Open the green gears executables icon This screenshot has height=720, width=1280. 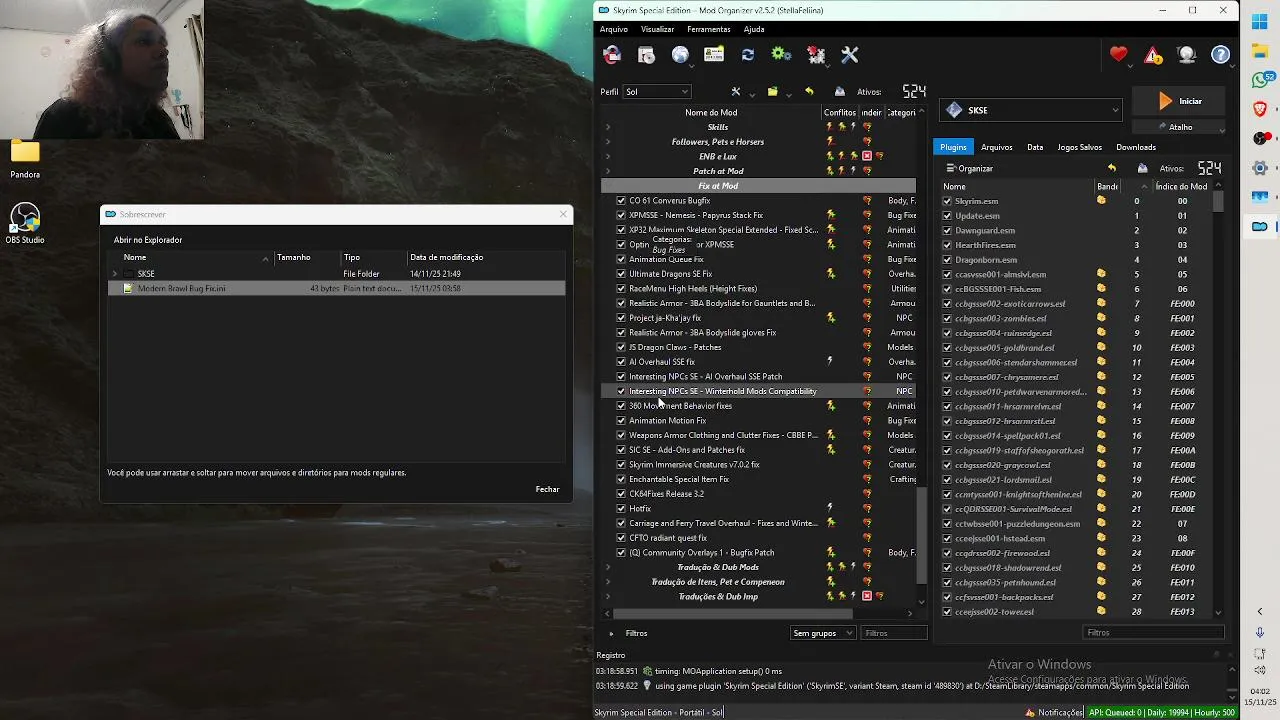pos(781,55)
